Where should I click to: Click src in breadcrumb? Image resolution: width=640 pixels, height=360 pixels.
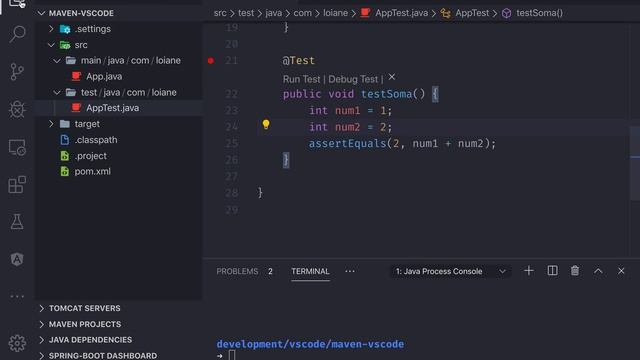coord(220,13)
